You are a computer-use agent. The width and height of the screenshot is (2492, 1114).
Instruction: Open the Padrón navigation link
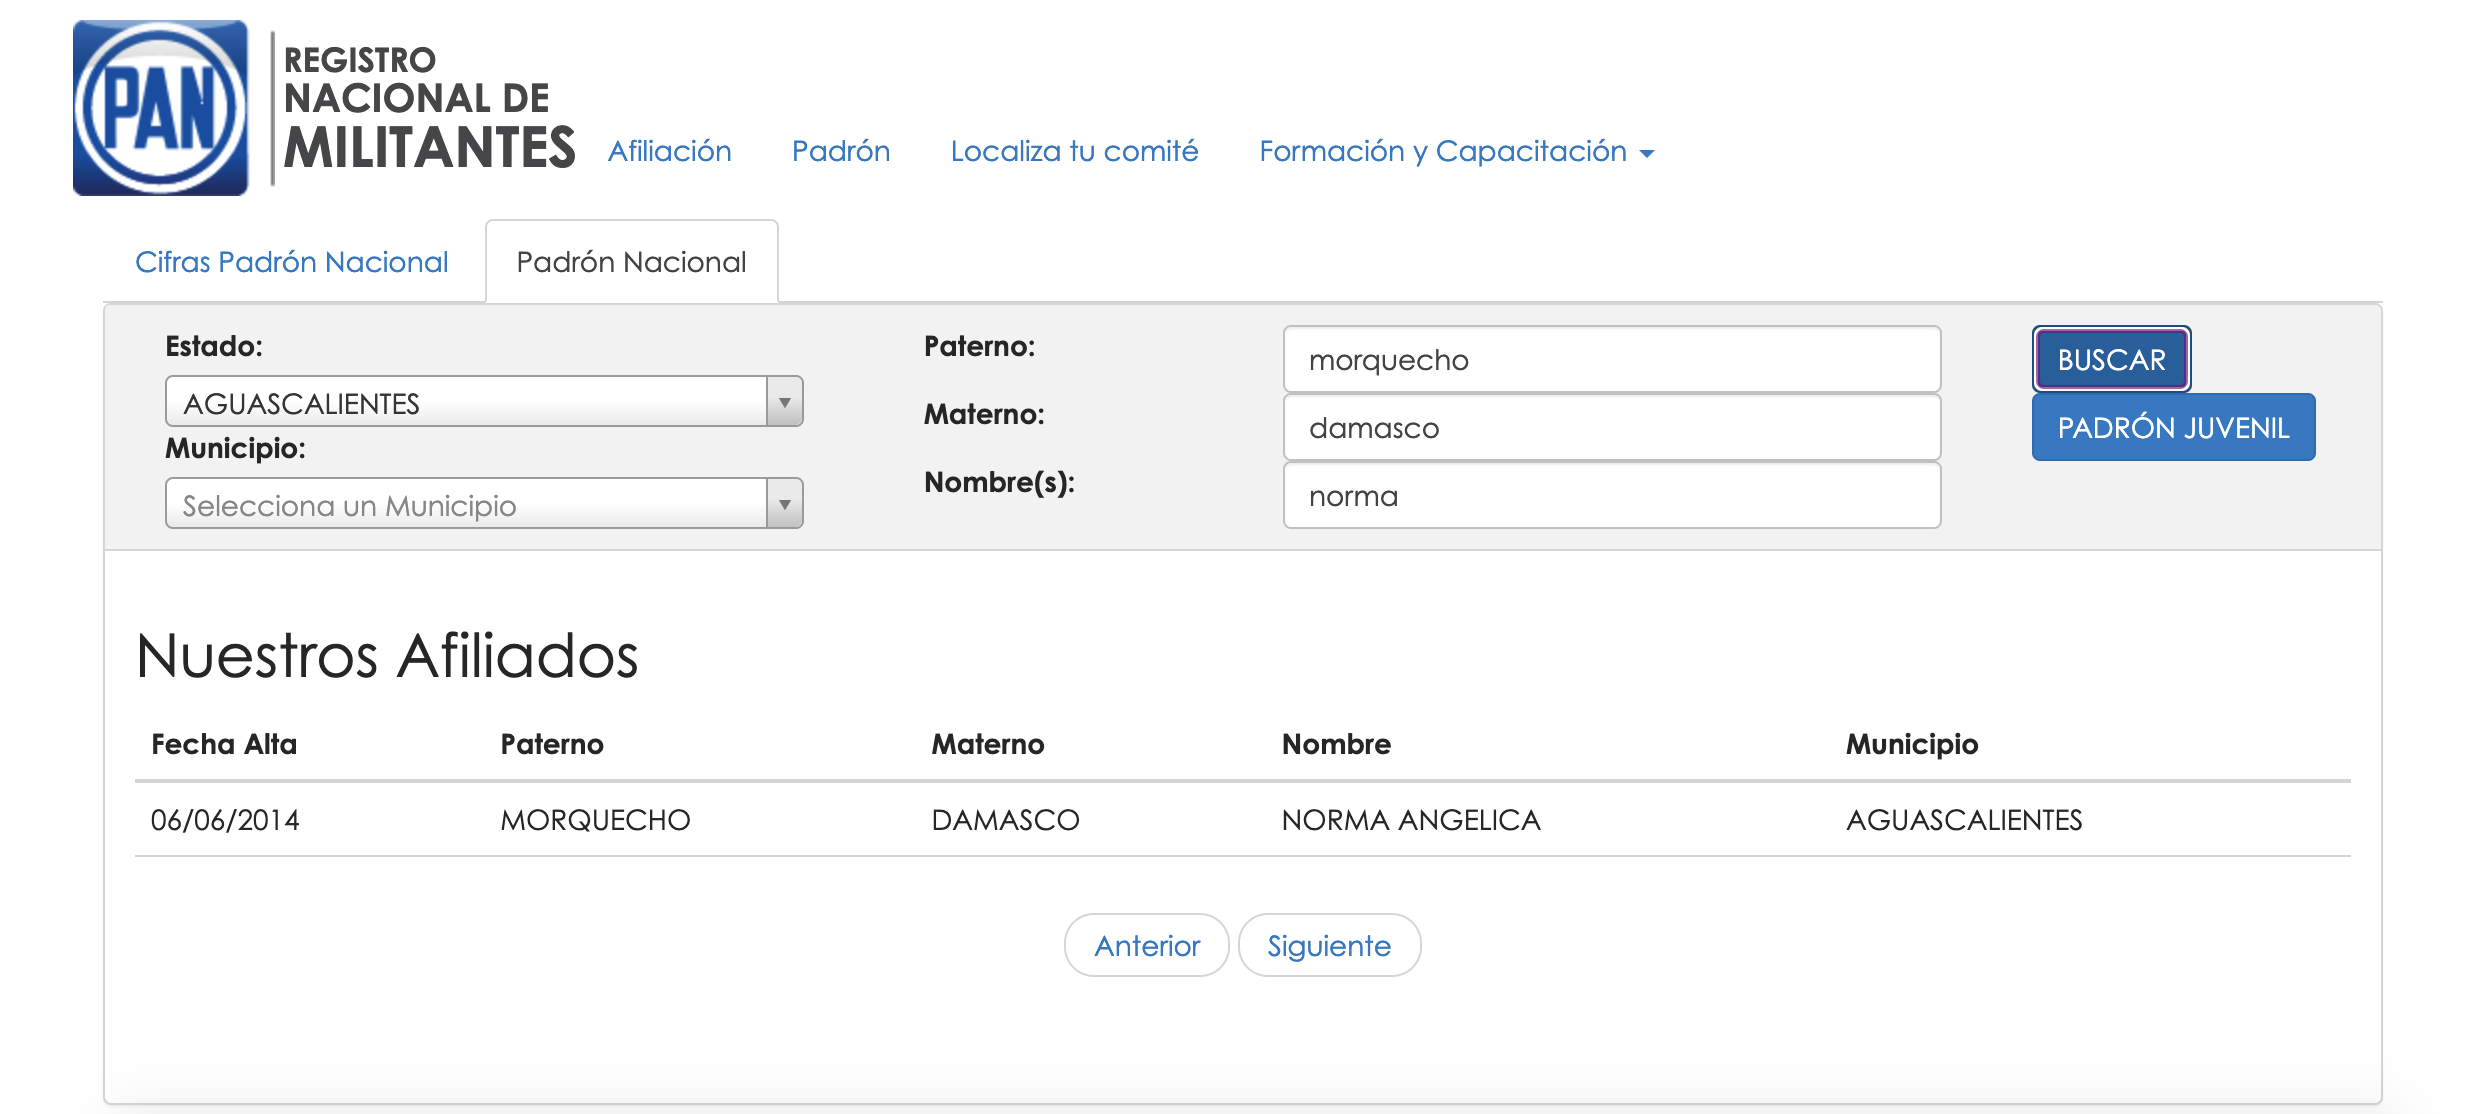(x=840, y=151)
